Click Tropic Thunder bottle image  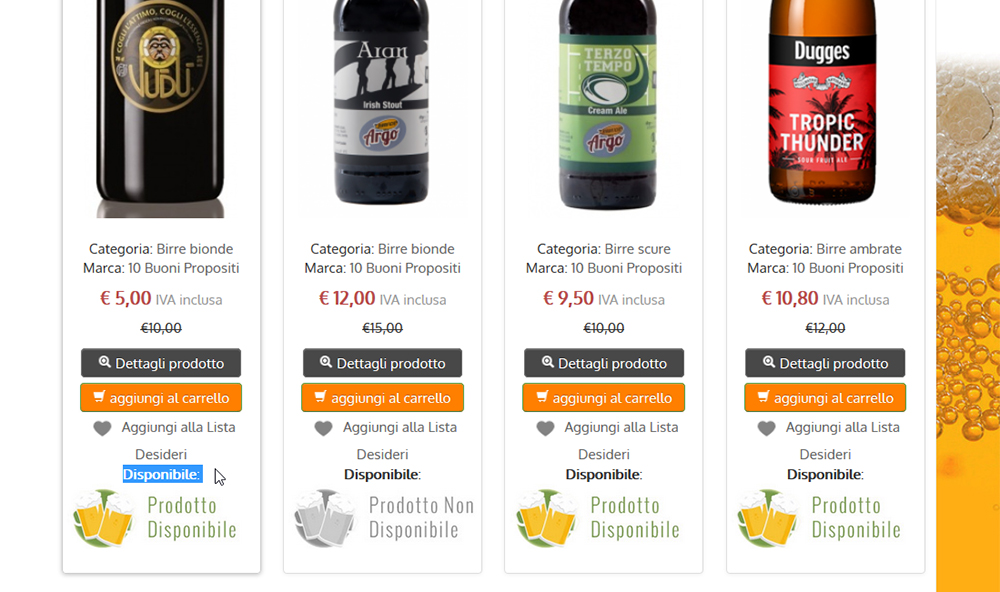click(823, 102)
